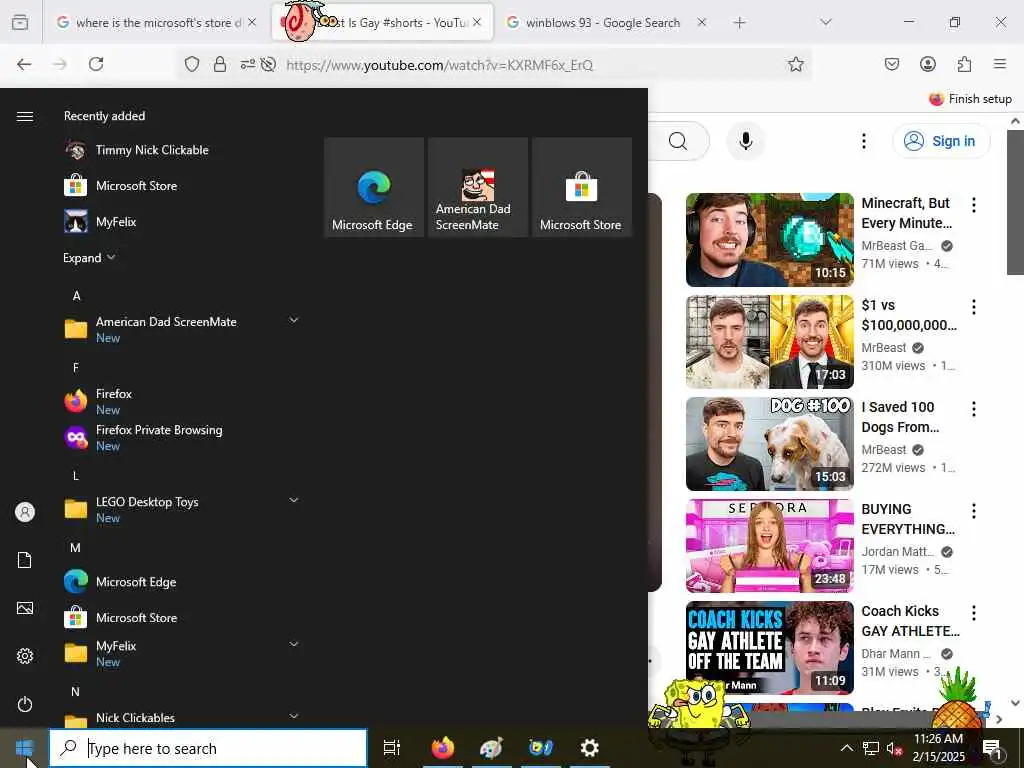
Task: Switch to Firefox on the taskbar
Action: (442, 748)
